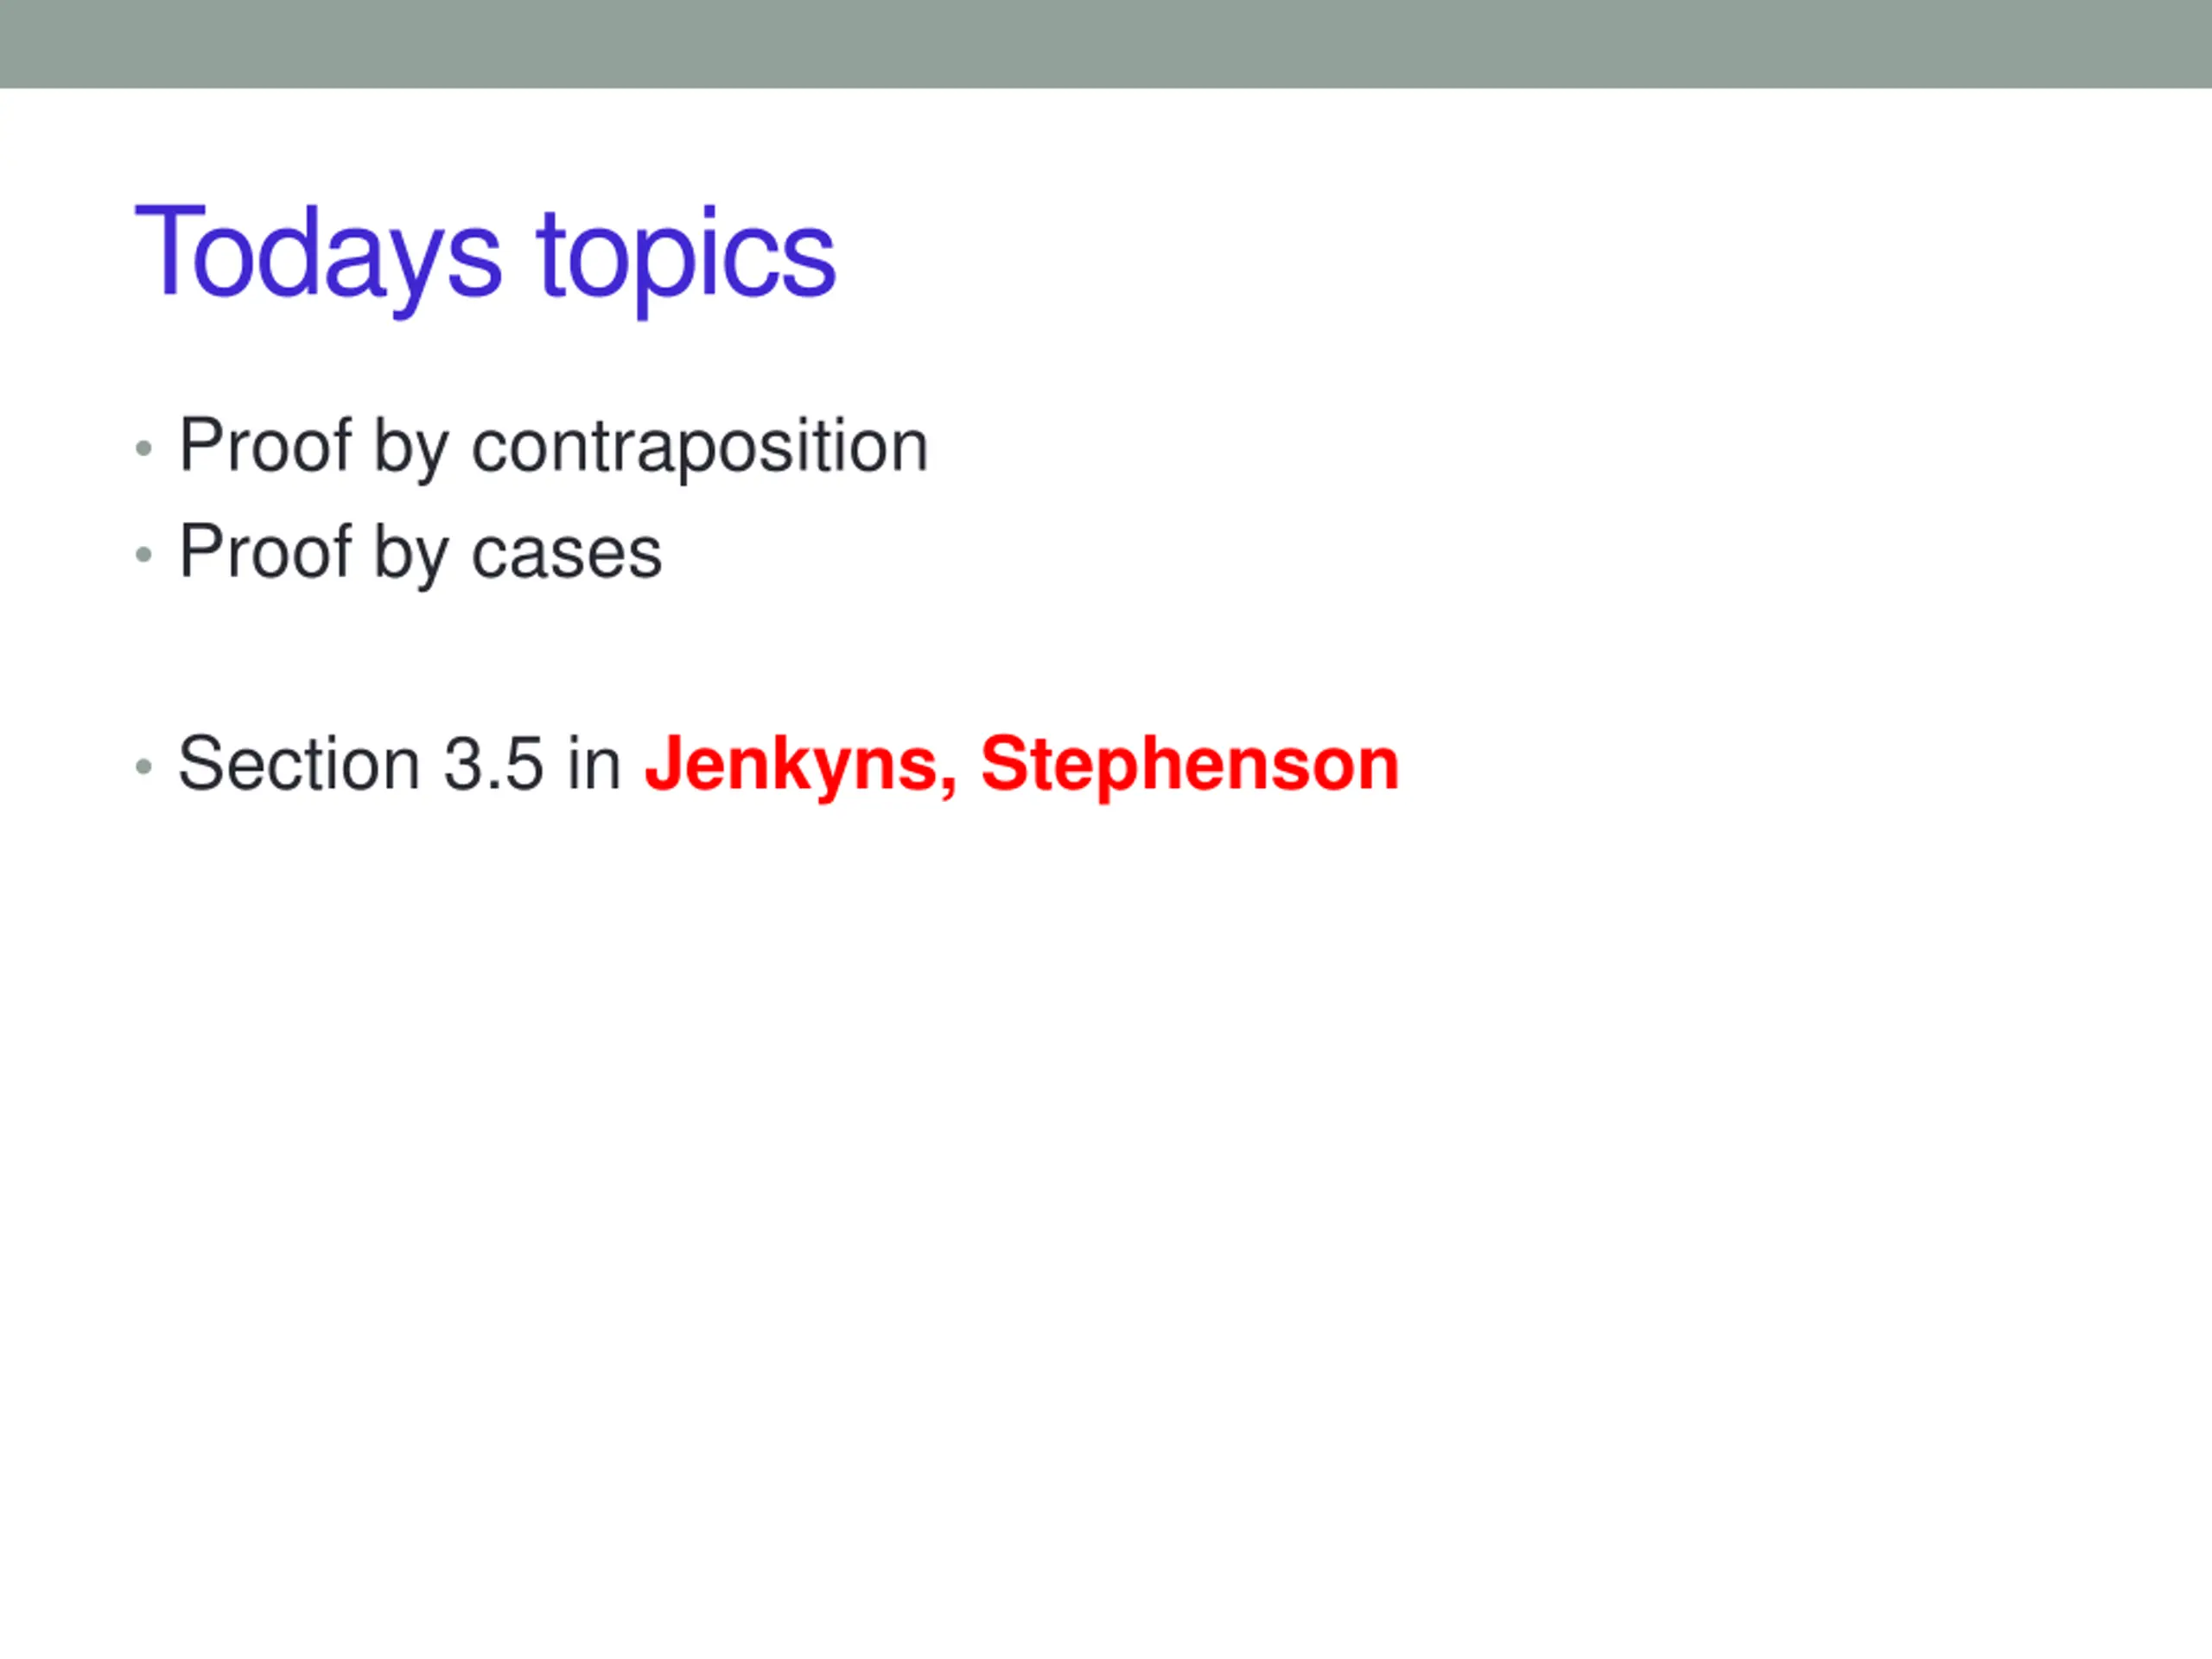
Task: Click the word 'Proof' in first bullet
Action: (265, 445)
